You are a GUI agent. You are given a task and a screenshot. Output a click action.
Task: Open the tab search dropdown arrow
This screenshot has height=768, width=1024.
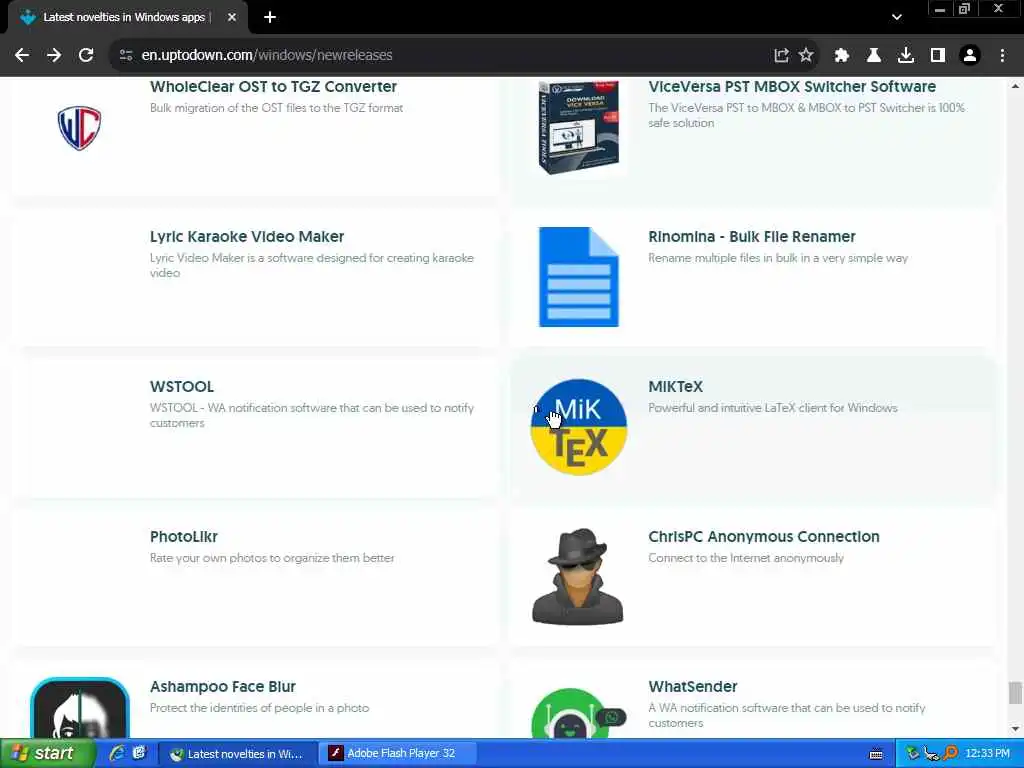pos(897,17)
